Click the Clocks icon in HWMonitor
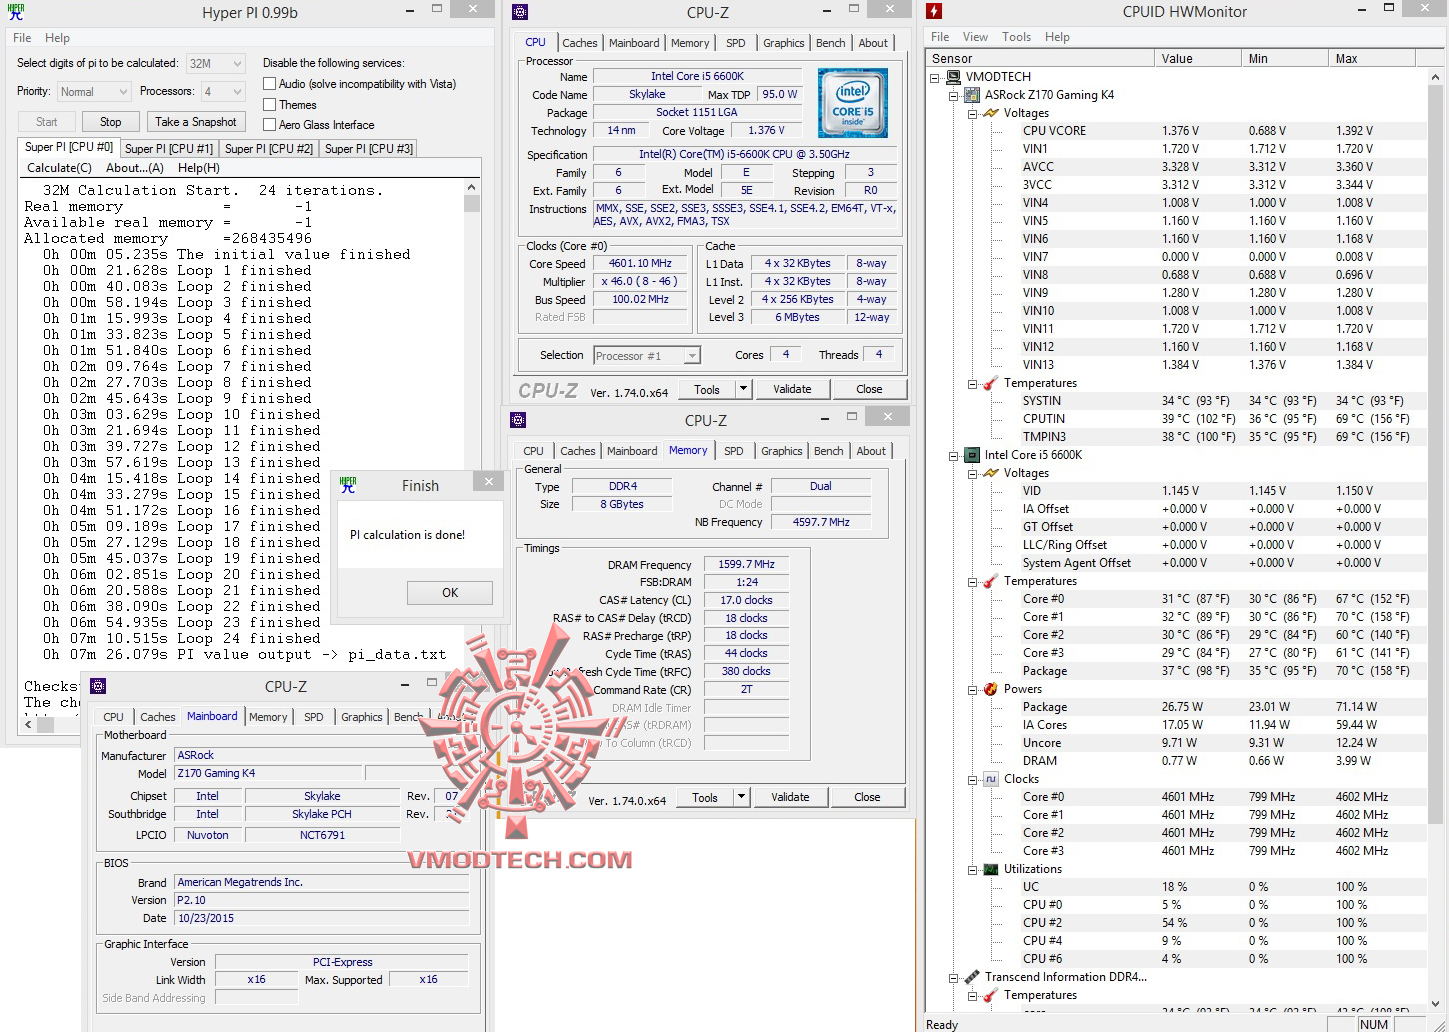 991,779
